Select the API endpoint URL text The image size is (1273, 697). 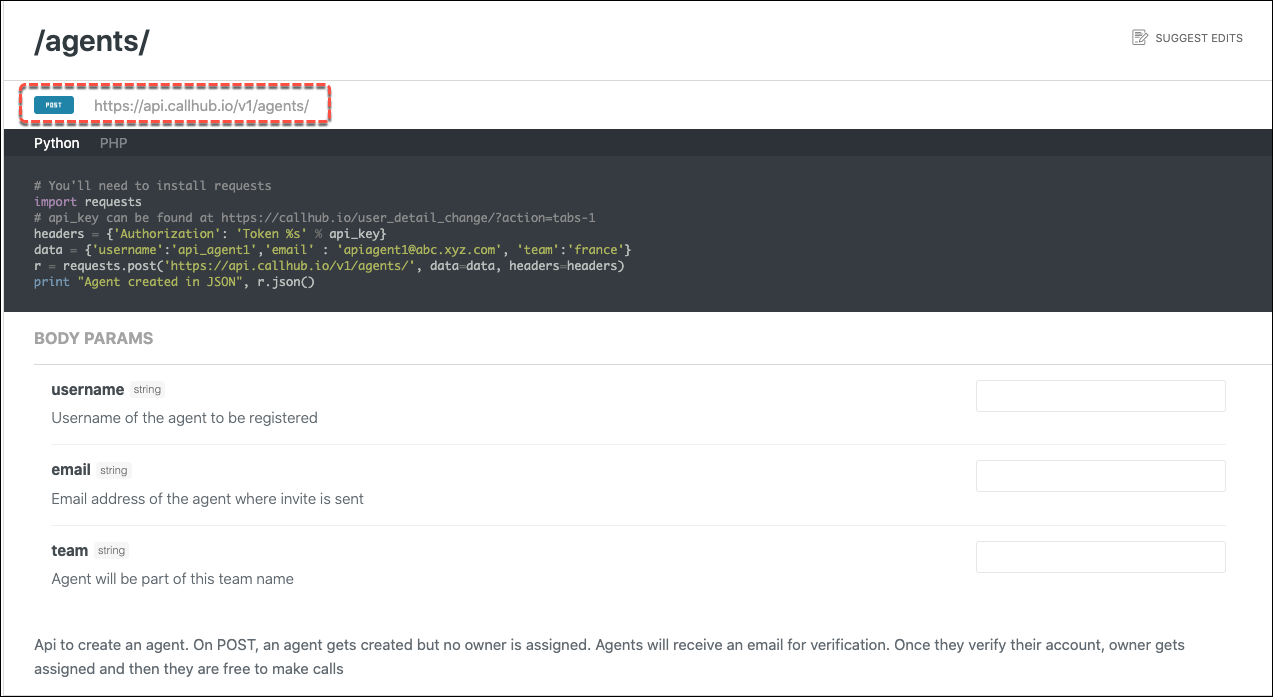click(x=201, y=105)
